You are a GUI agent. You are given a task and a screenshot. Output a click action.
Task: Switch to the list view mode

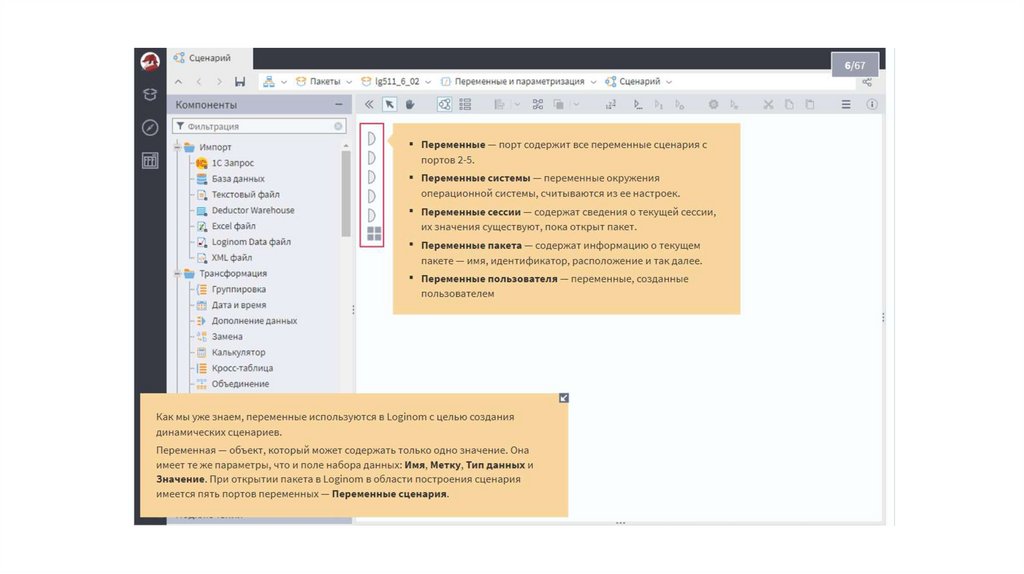(x=465, y=104)
